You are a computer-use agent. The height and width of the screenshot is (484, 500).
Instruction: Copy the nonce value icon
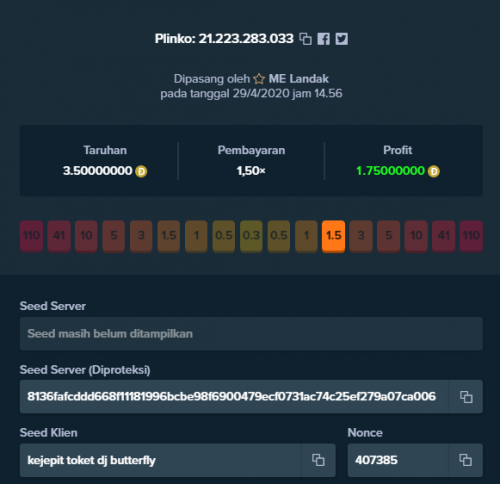pyautogui.click(x=465, y=460)
